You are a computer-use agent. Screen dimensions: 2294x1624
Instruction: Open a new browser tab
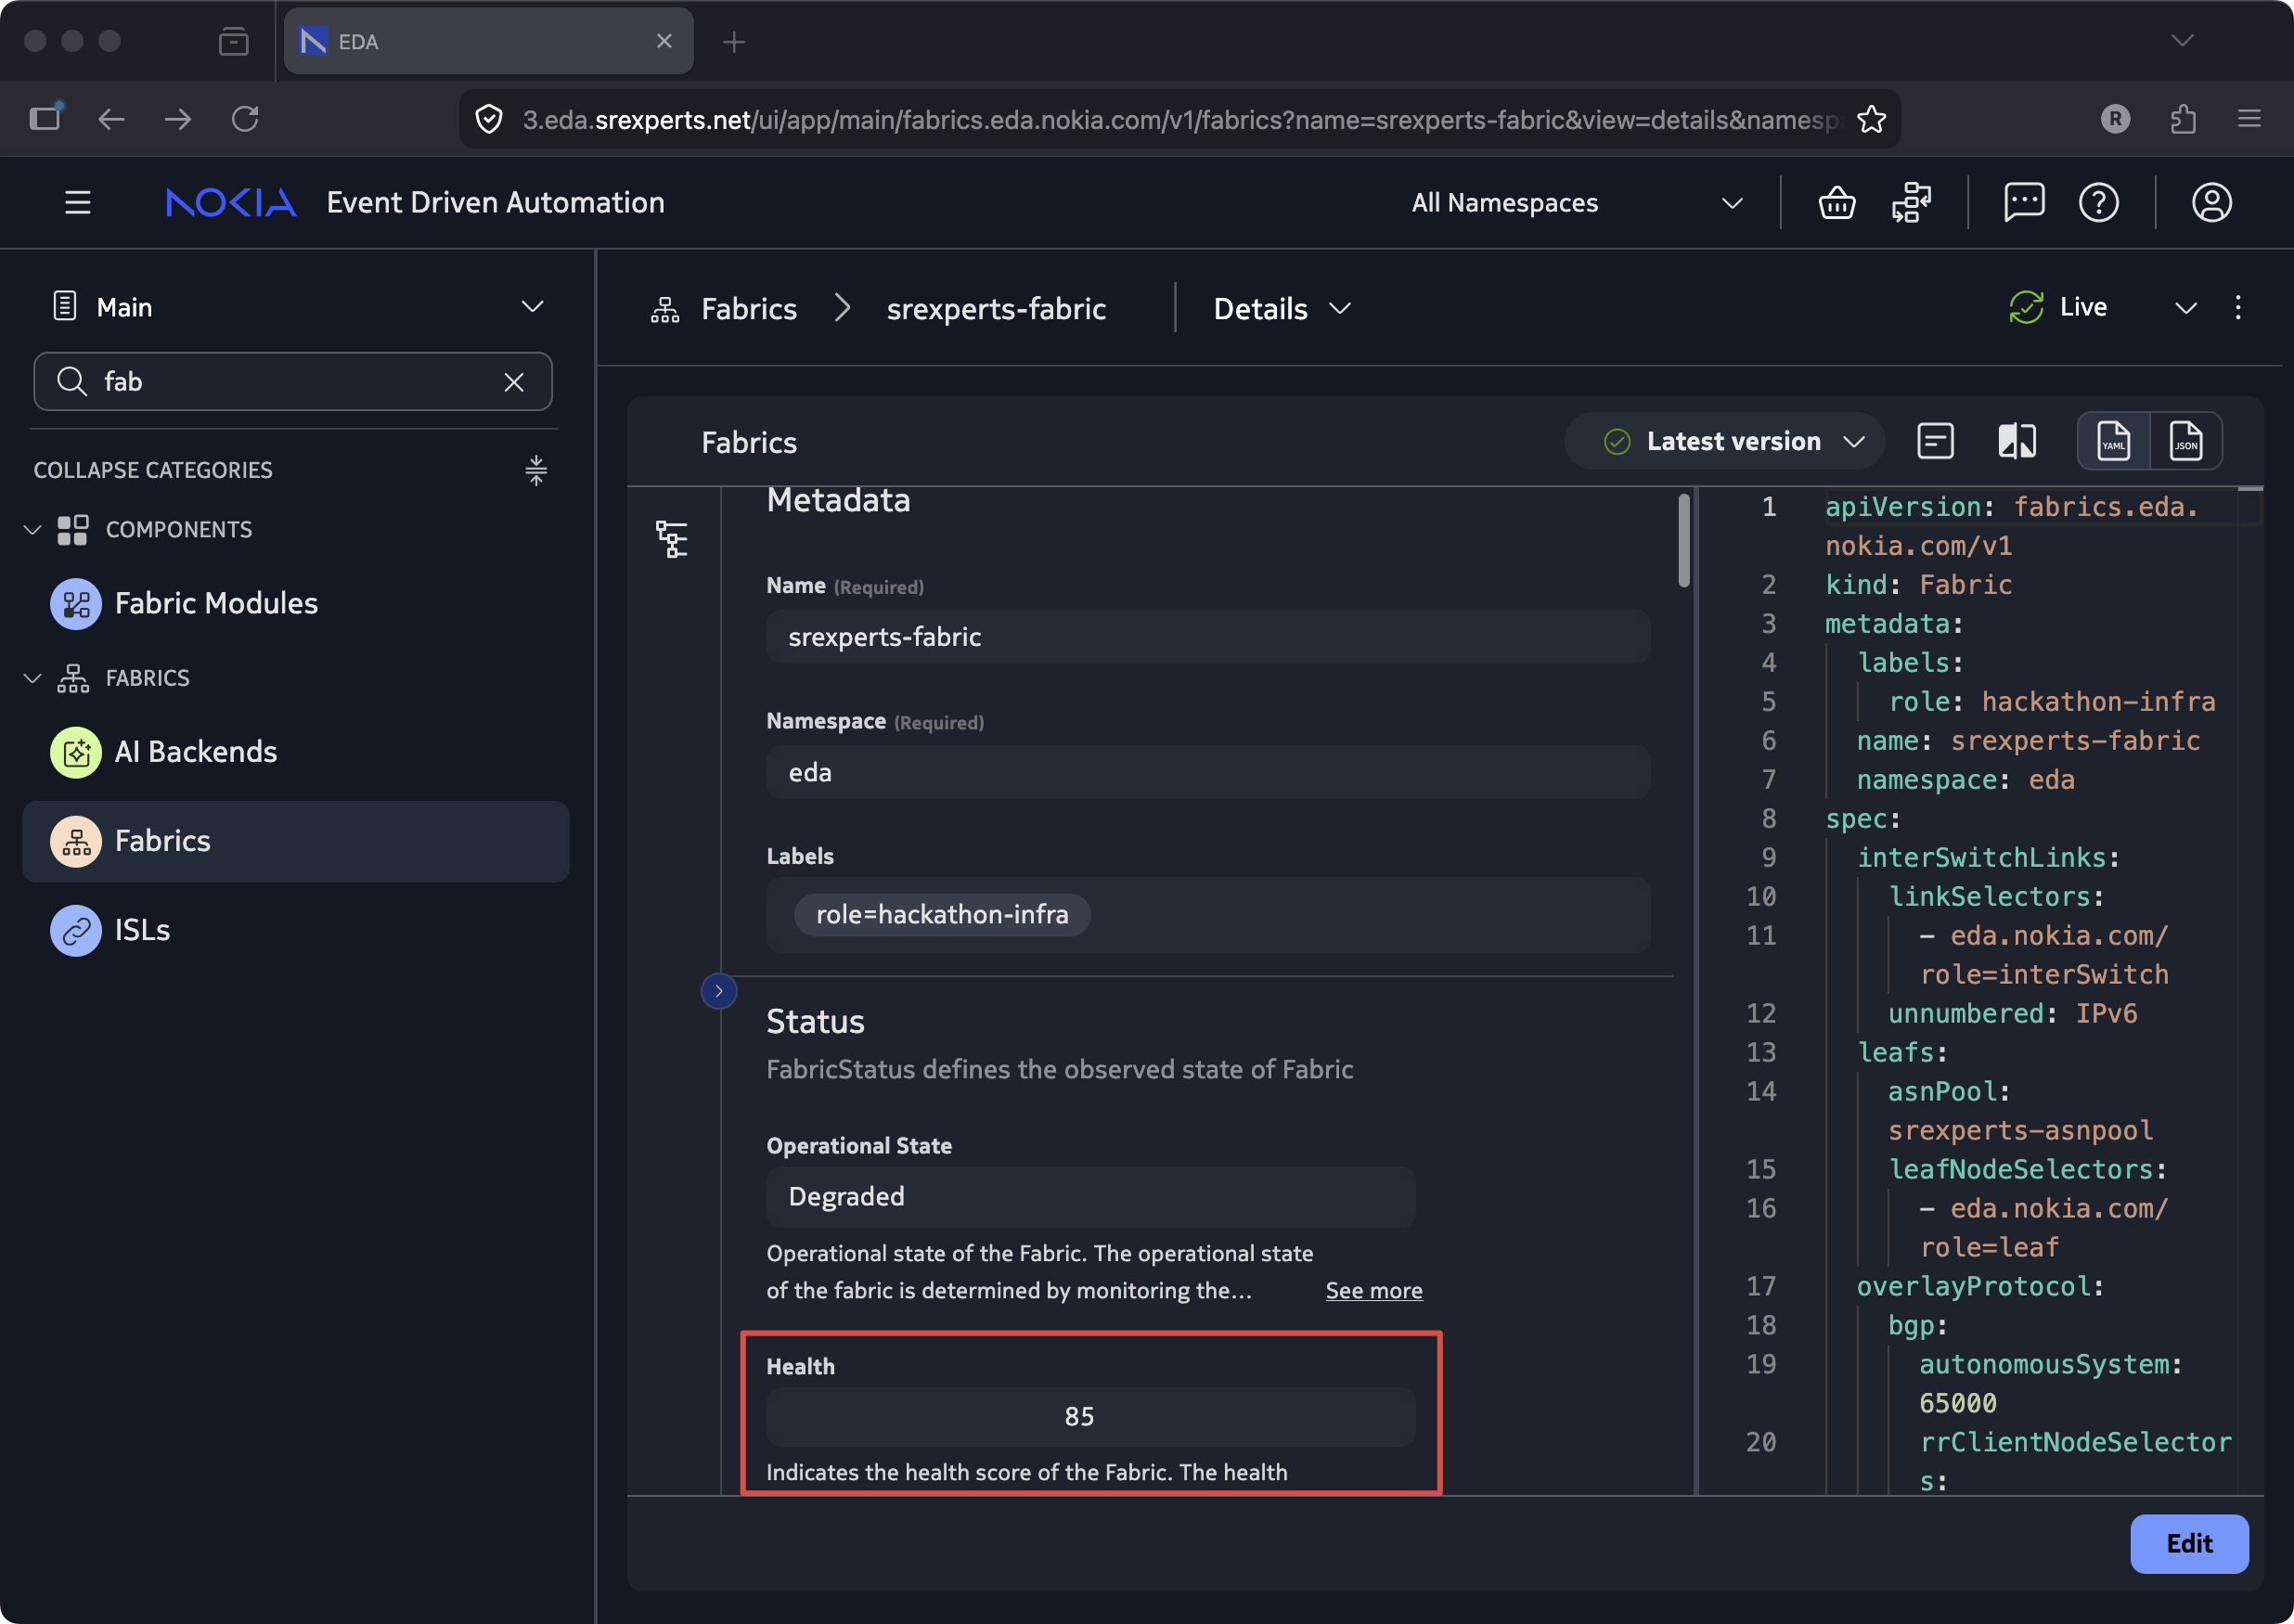(x=734, y=41)
